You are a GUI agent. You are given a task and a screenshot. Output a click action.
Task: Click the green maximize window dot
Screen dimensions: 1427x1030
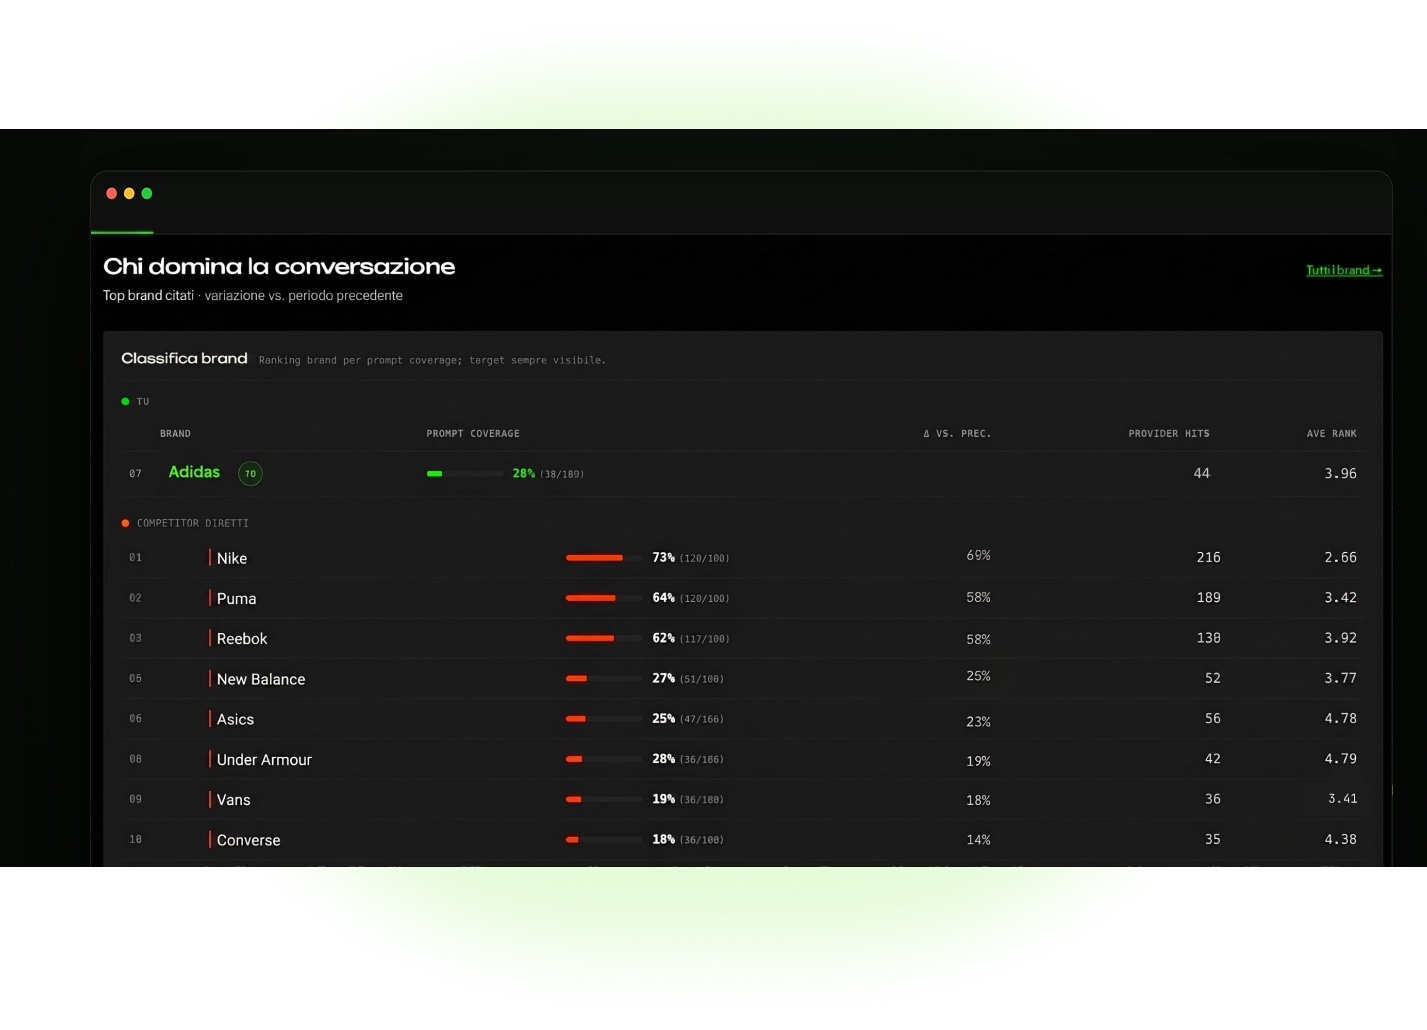coord(147,193)
